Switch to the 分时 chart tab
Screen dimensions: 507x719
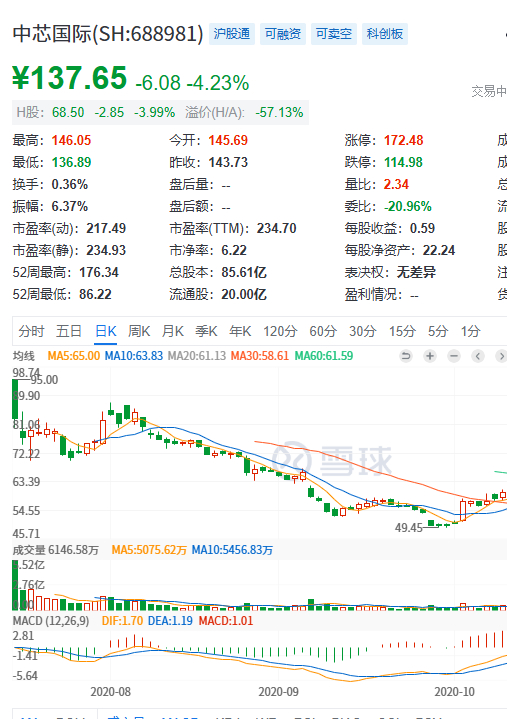31,331
